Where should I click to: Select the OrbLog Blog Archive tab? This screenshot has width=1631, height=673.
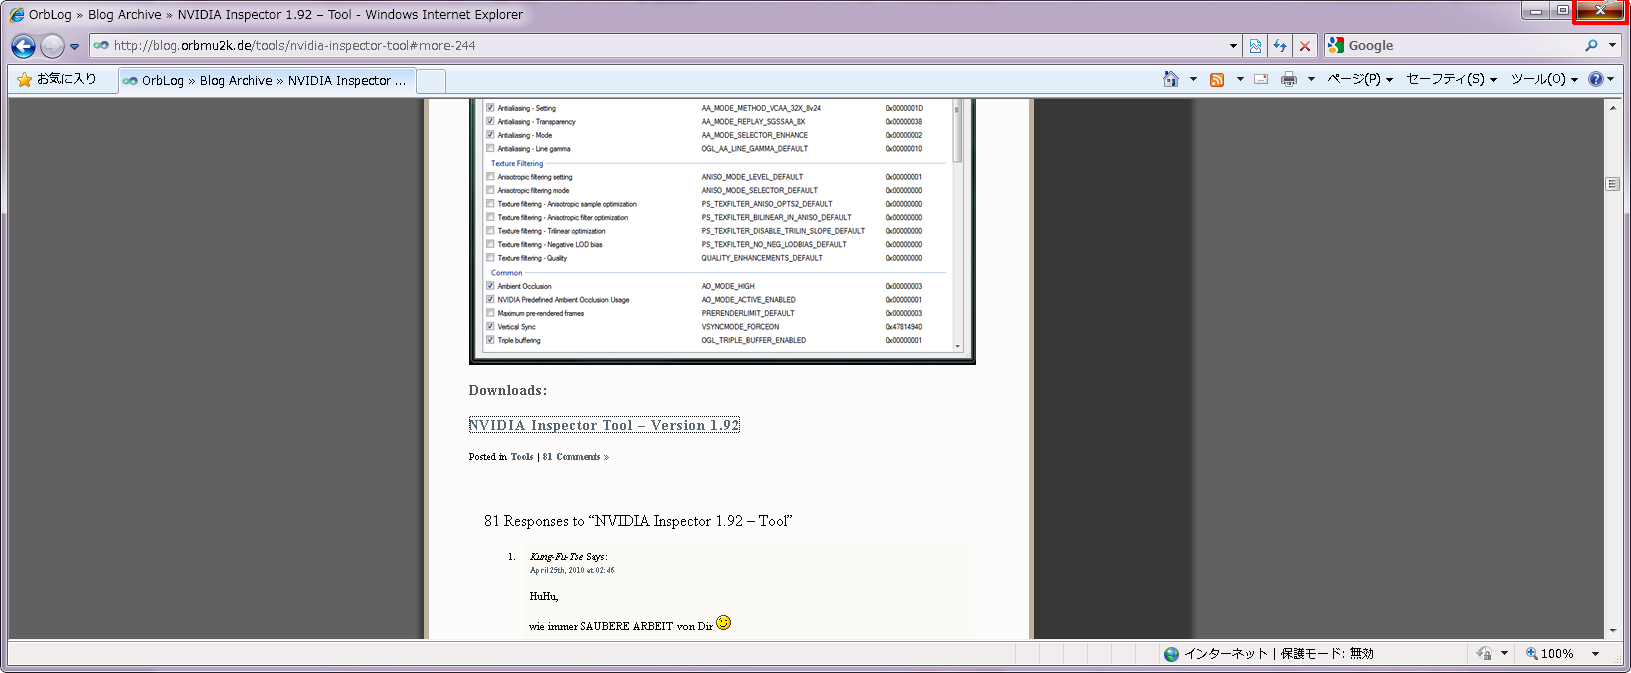[x=266, y=81]
